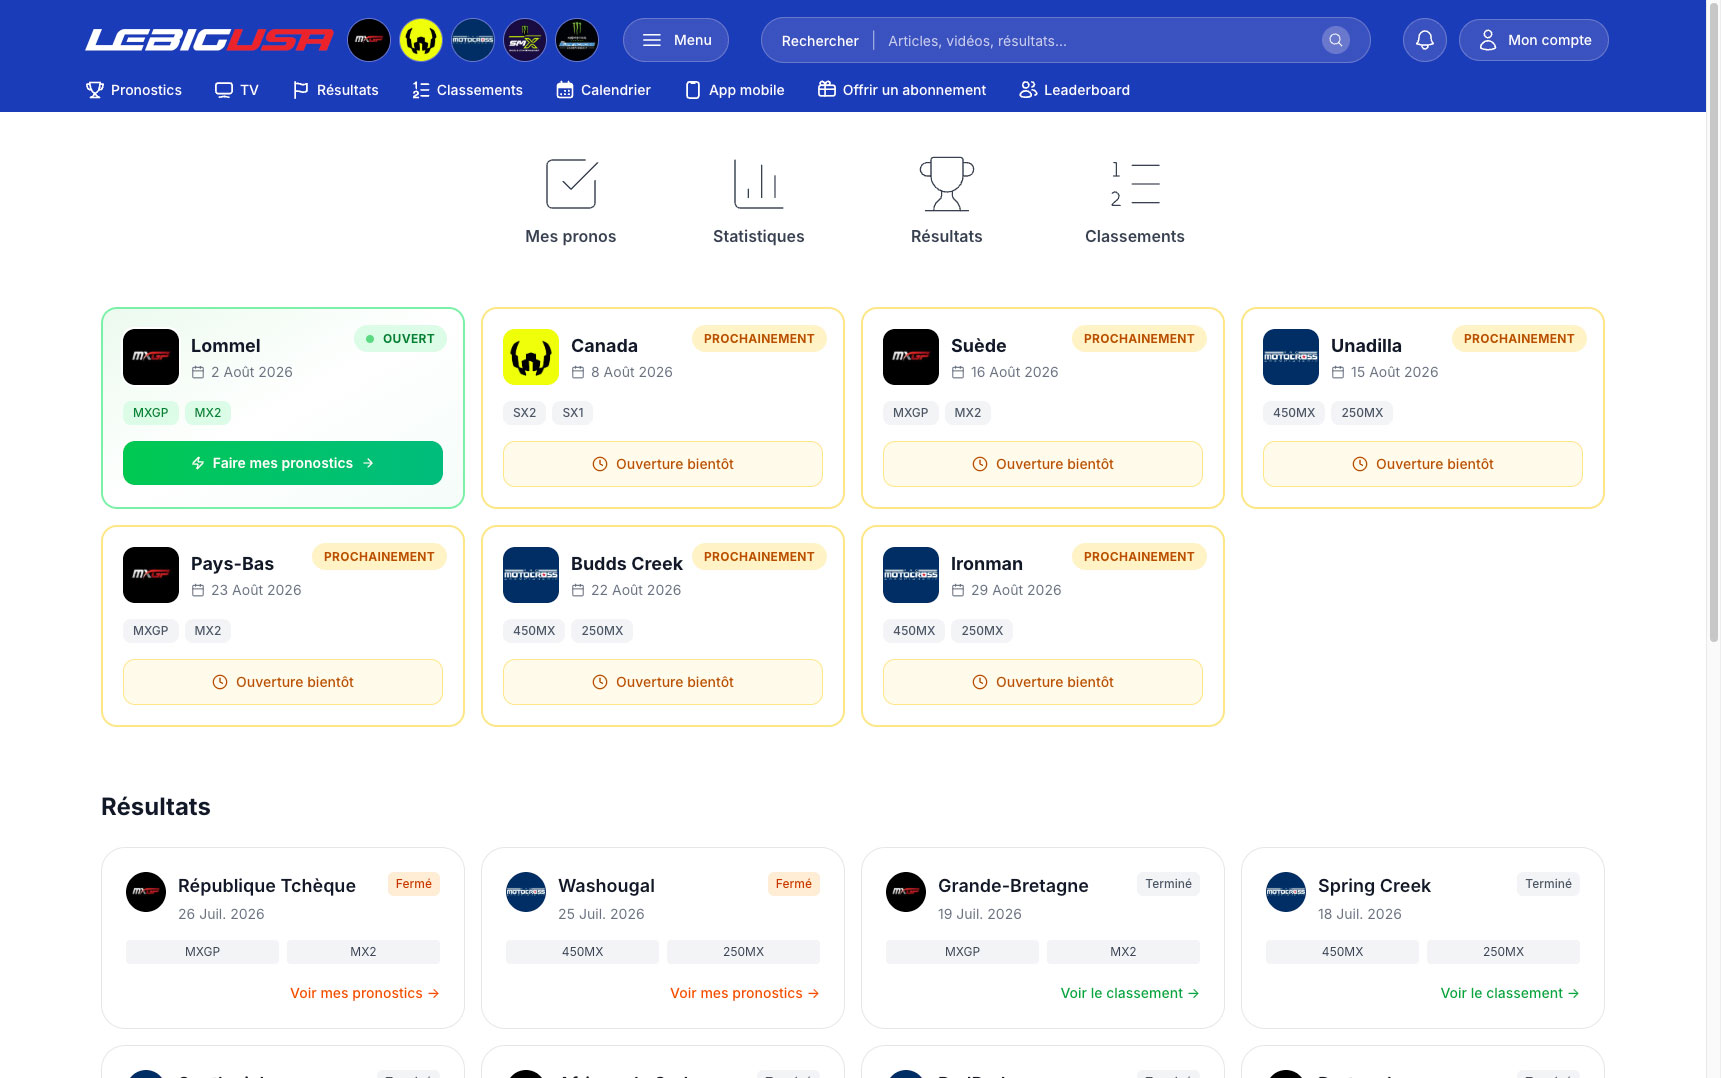This screenshot has width=1721, height=1078.
Task: Click the Résultats section heading
Action: 156,807
